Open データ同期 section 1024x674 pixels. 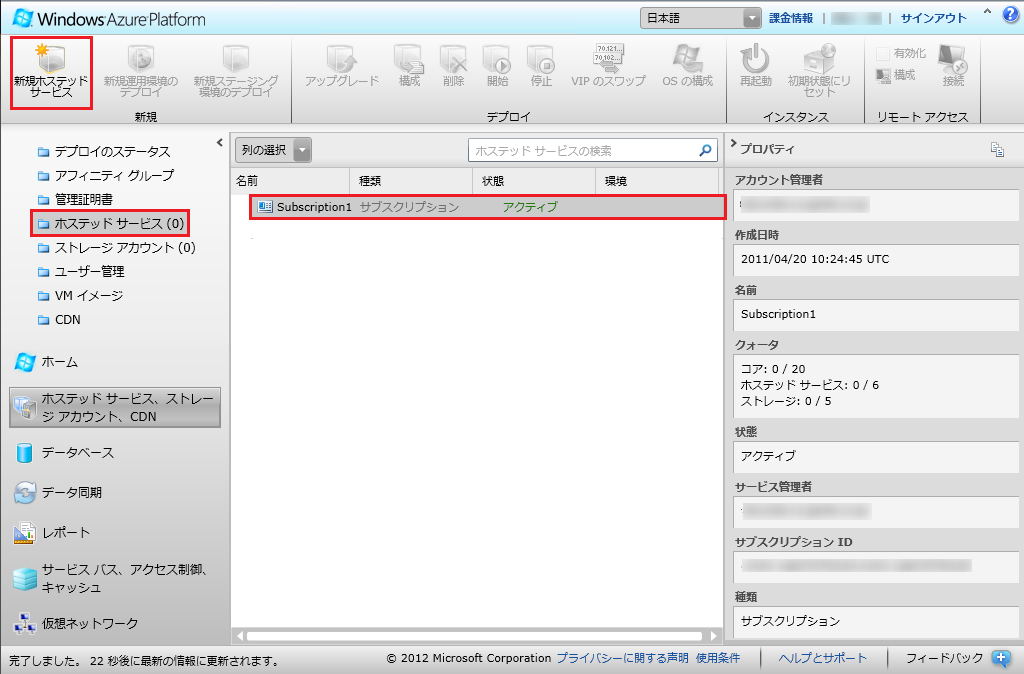(57, 492)
